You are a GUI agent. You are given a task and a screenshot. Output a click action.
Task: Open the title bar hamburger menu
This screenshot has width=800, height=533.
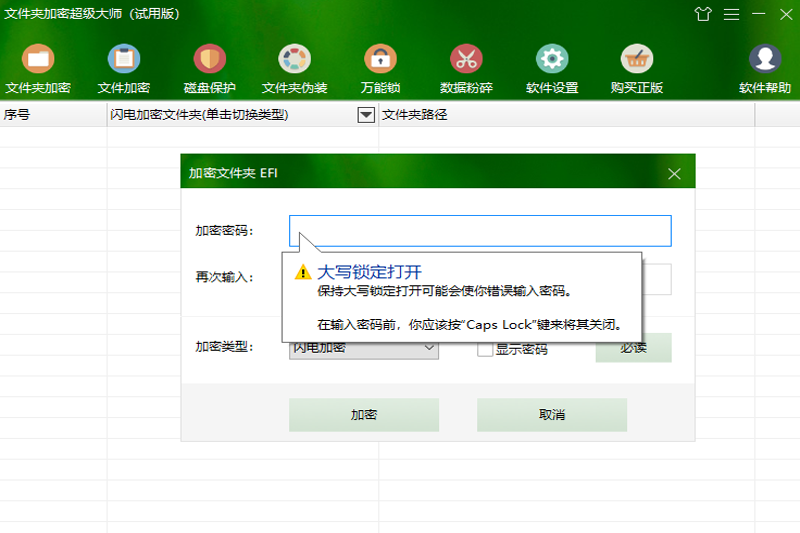click(732, 14)
